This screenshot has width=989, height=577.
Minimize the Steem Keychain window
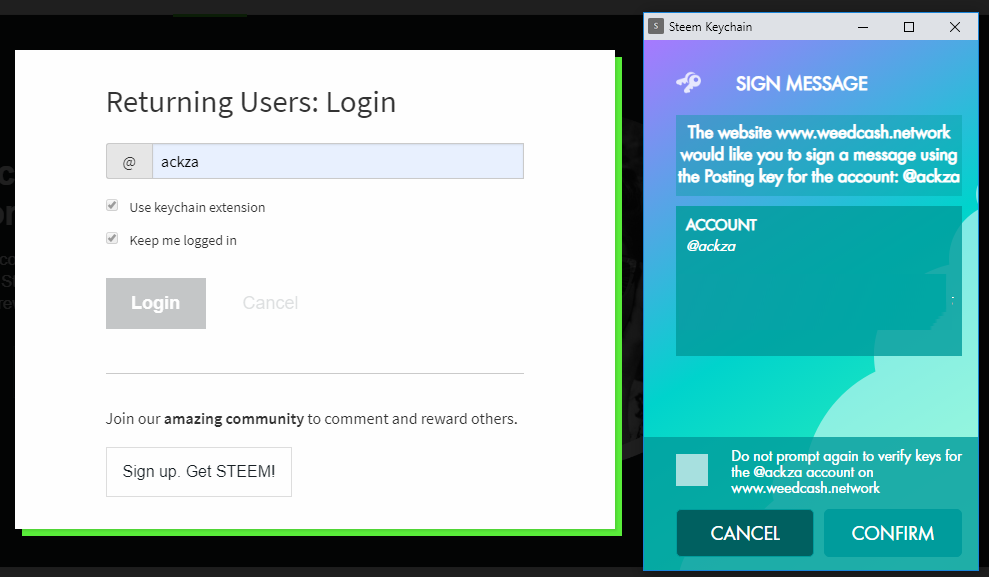tap(863, 27)
